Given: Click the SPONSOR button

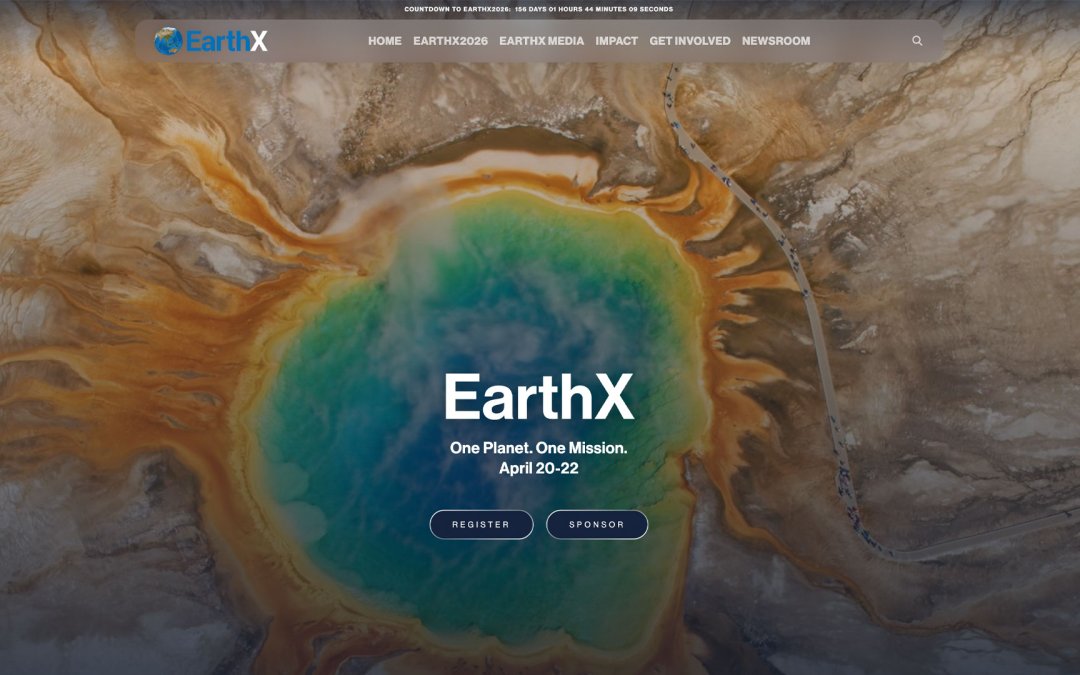Looking at the screenshot, I should click(x=596, y=523).
